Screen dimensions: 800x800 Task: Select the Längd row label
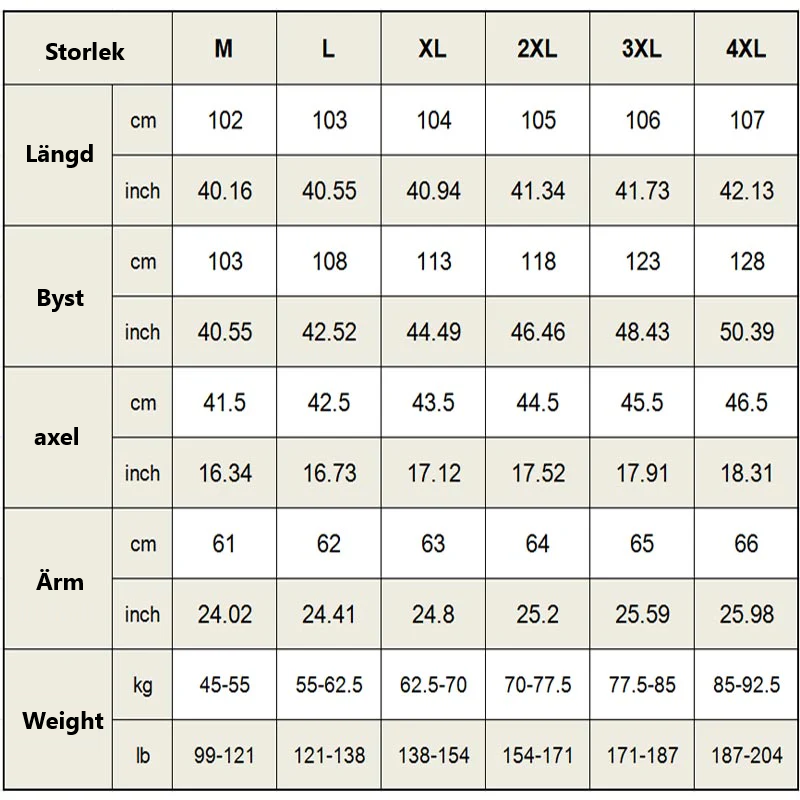tap(60, 155)
